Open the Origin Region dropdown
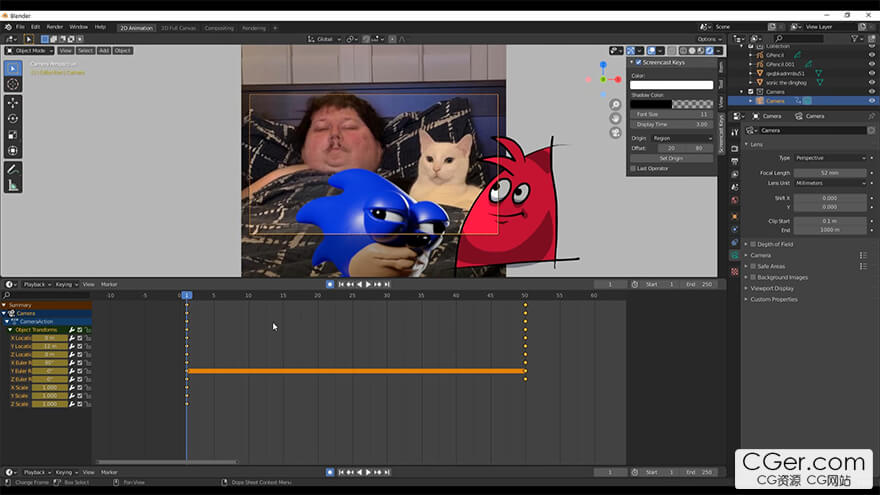 click(682, 138)
